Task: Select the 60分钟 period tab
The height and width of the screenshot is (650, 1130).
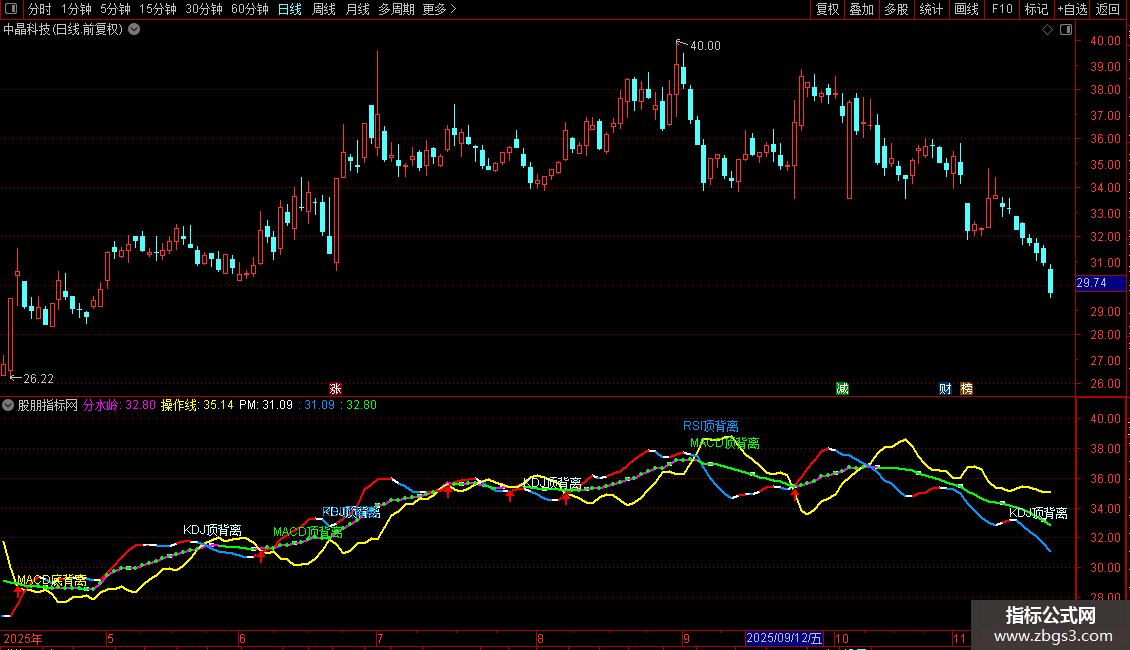Action: pos(249,9)
